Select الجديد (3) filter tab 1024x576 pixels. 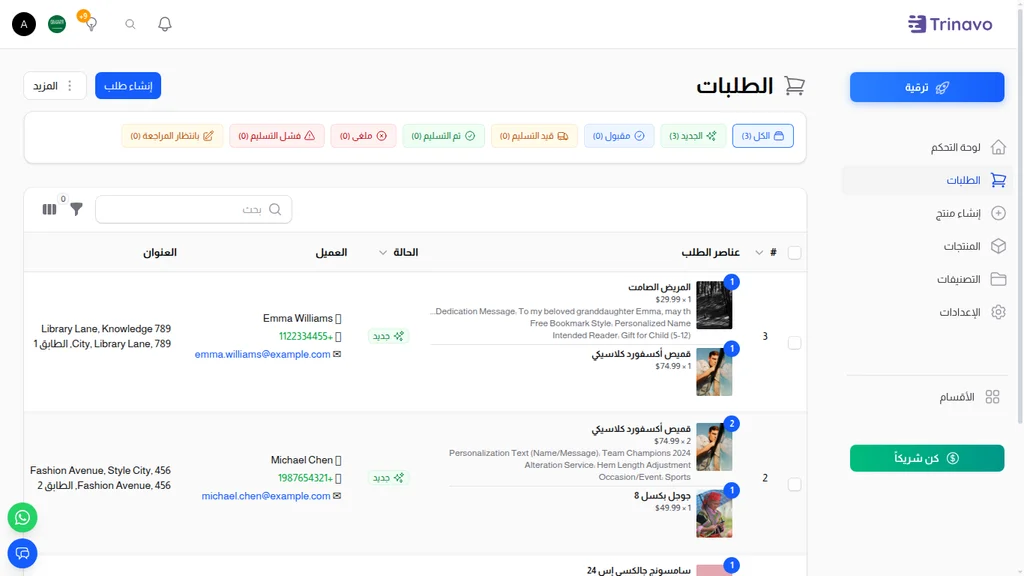[693, 136]
